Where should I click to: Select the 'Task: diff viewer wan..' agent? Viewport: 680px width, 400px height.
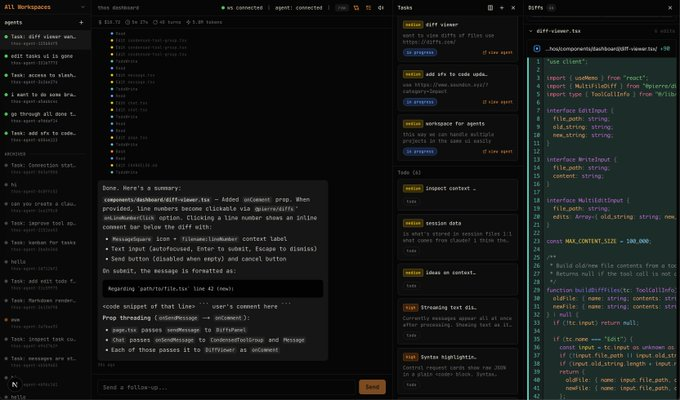pos(45,40)
